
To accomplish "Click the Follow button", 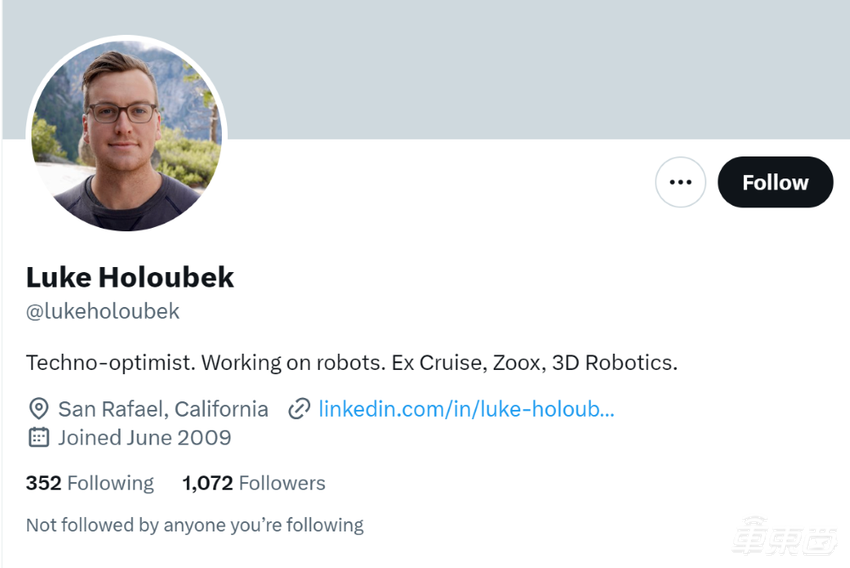I will [775, 182].
